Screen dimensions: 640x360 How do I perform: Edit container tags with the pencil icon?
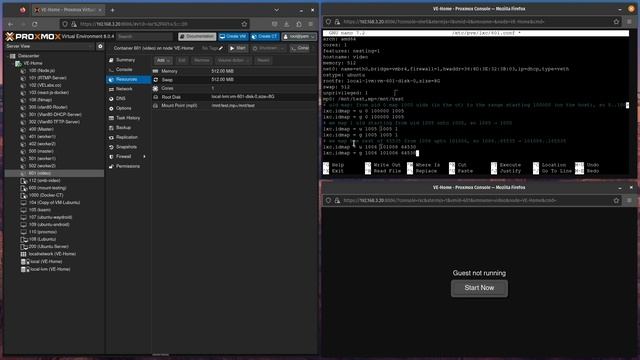[x=221, y=48]
